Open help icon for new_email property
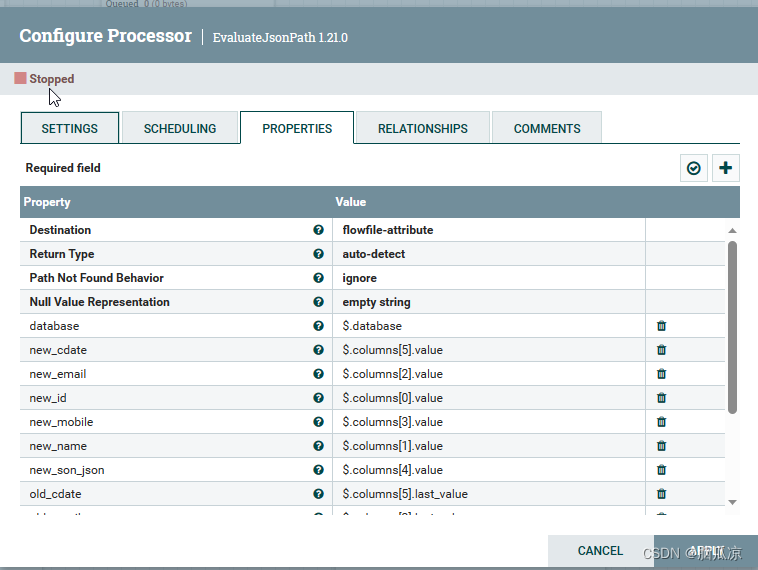Screen dimensions: 758x570 (x=318, y=374)
